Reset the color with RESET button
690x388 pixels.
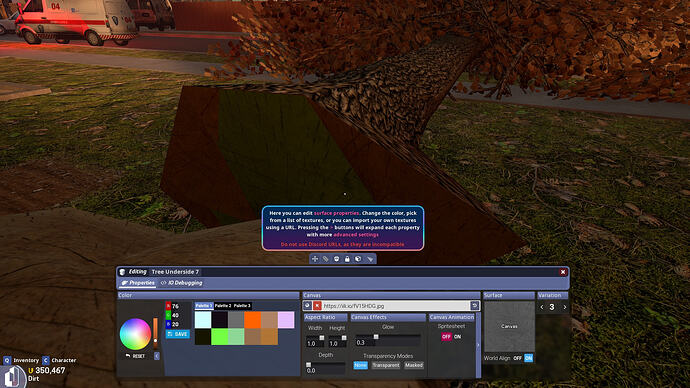135,356
